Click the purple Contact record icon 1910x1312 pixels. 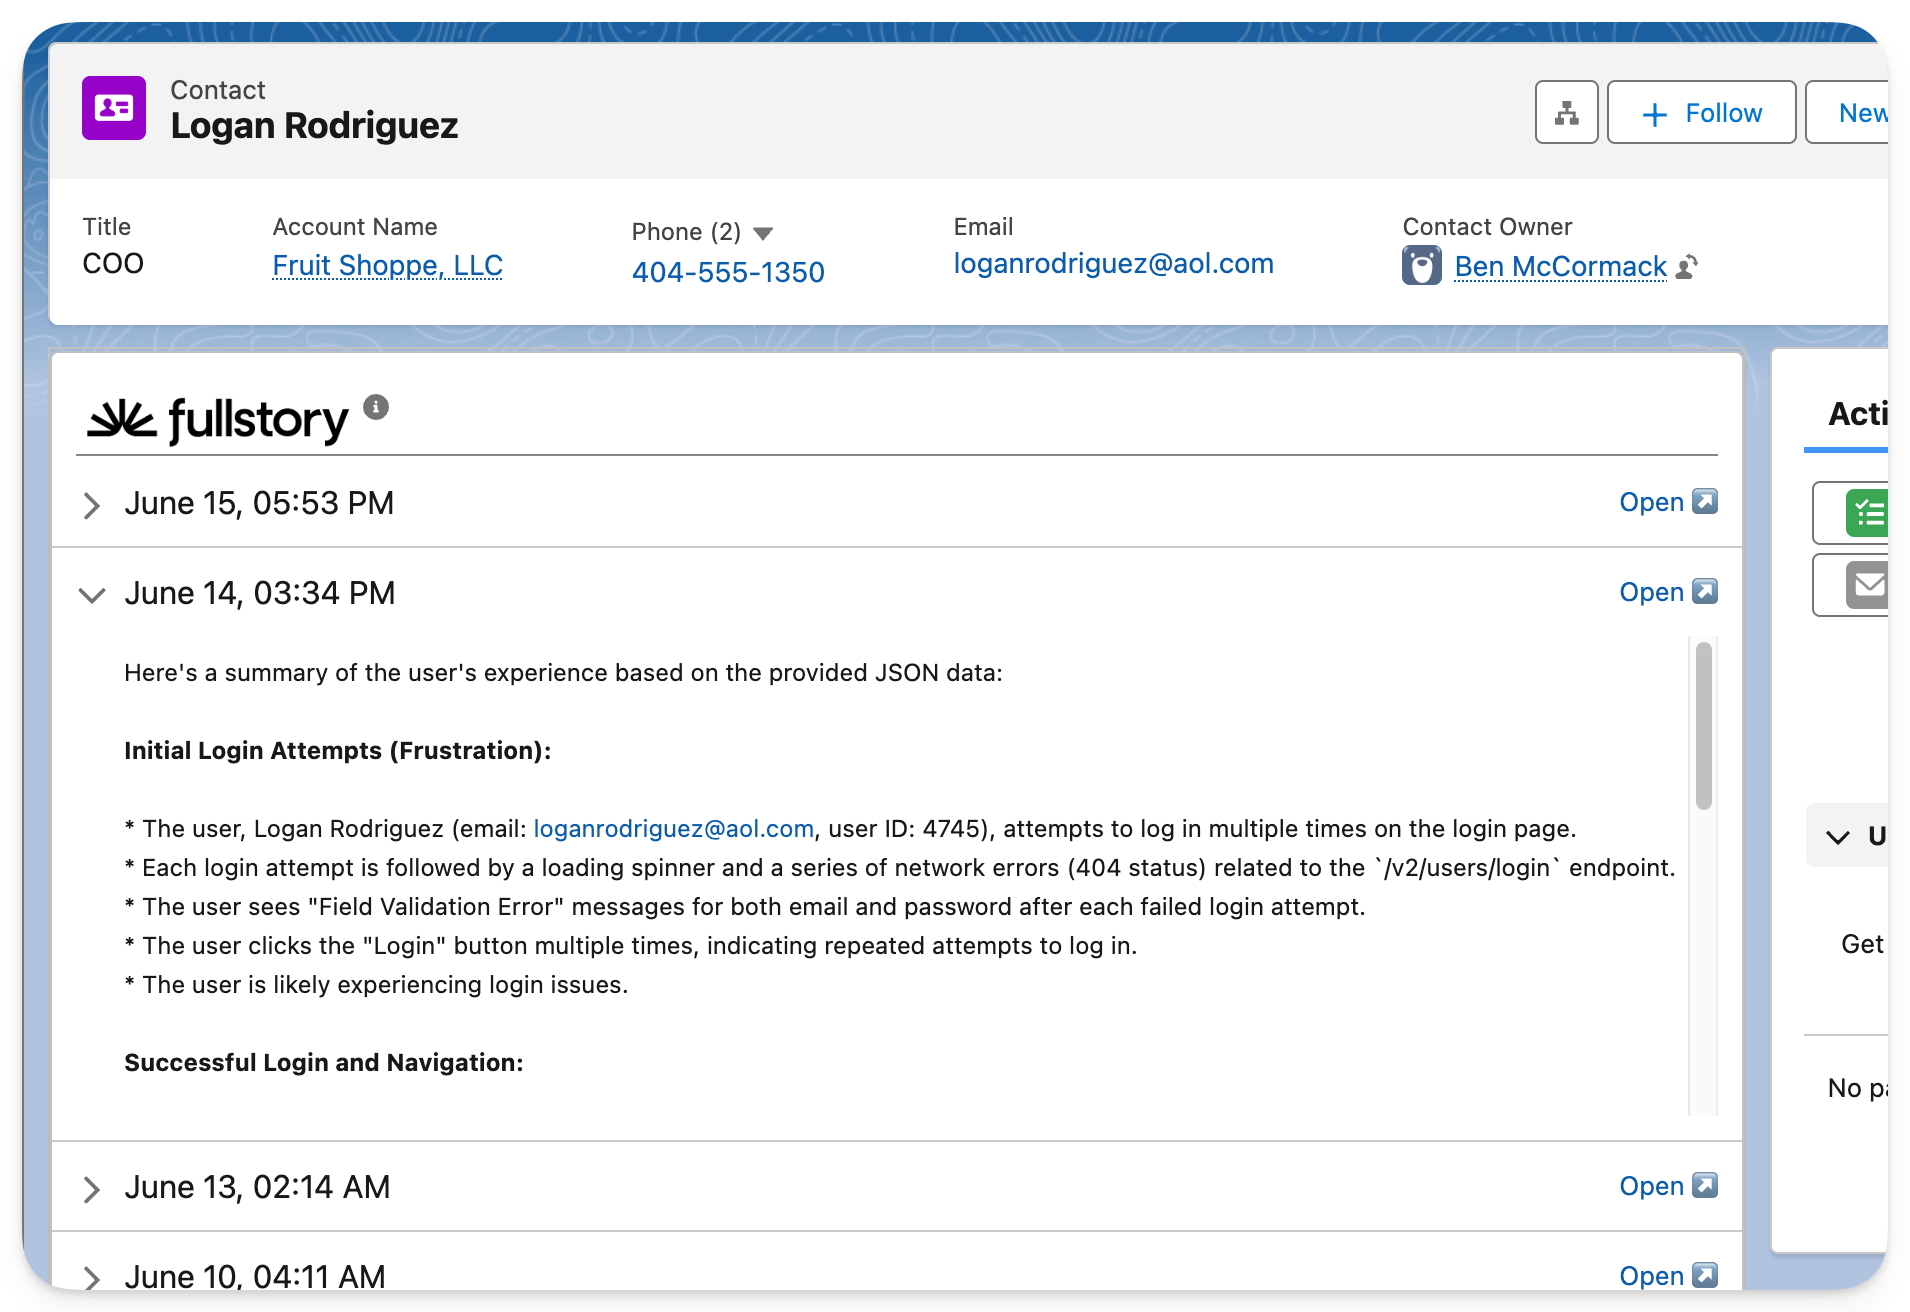tap(114, 108)
